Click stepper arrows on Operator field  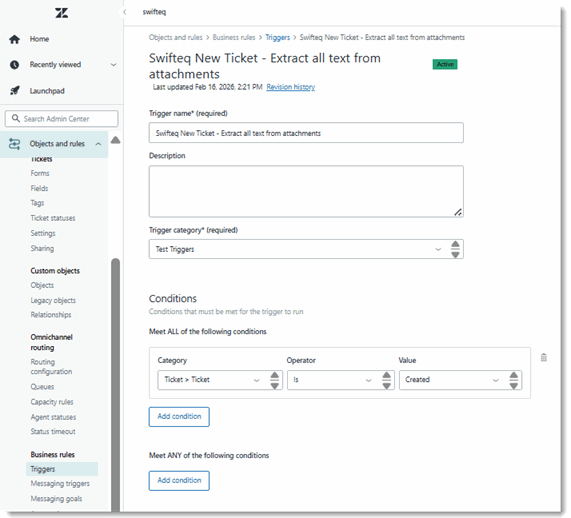point(386,380)
